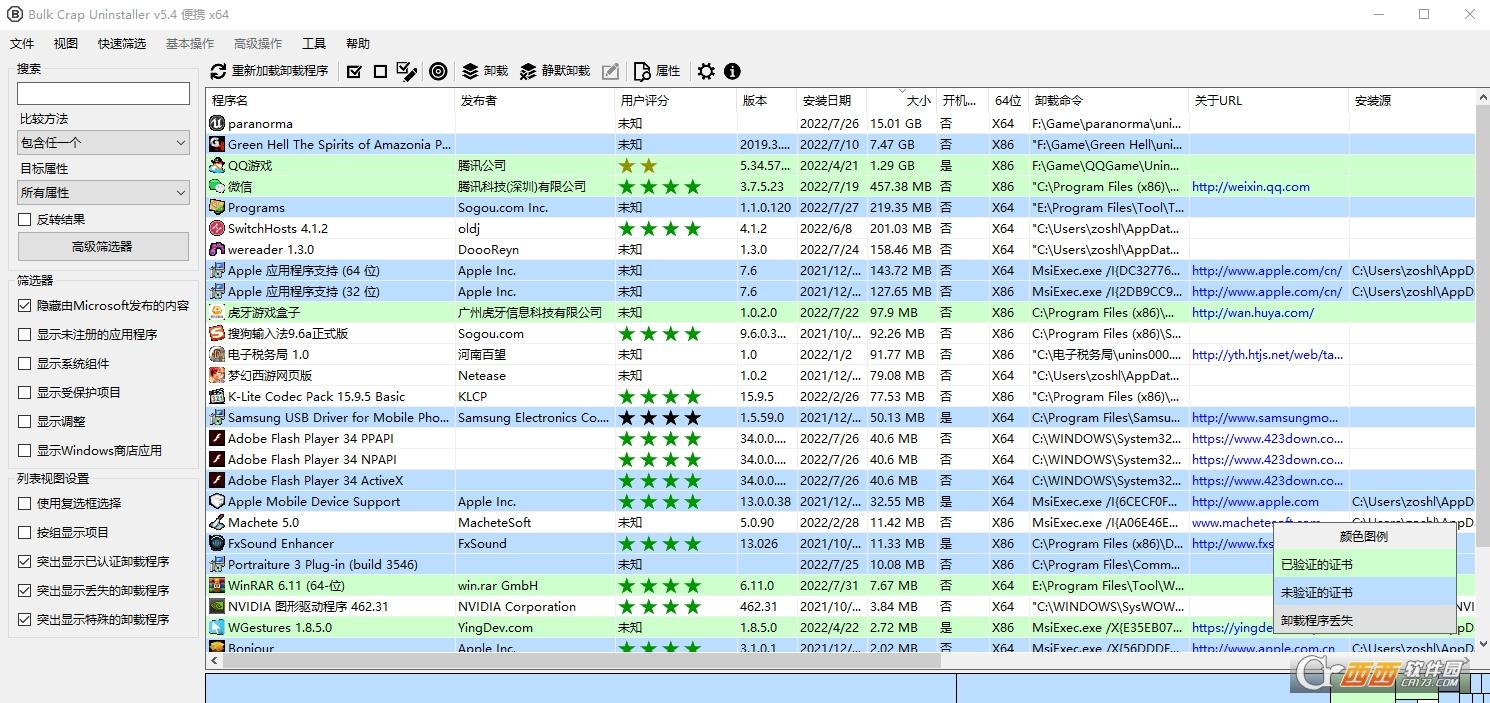Screen dimensions: 1490x703
Task: Open the 帮助 menu
Action: pos(358,44)
